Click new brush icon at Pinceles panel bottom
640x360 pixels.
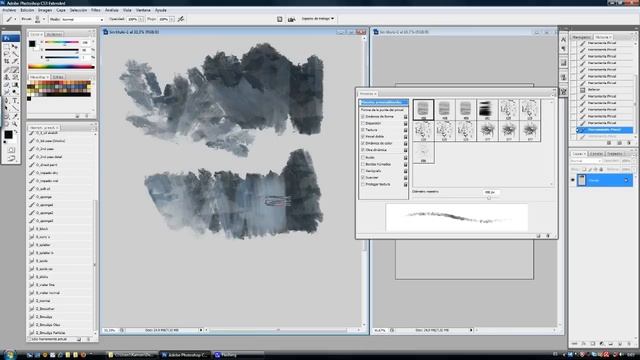click(539, 236)
